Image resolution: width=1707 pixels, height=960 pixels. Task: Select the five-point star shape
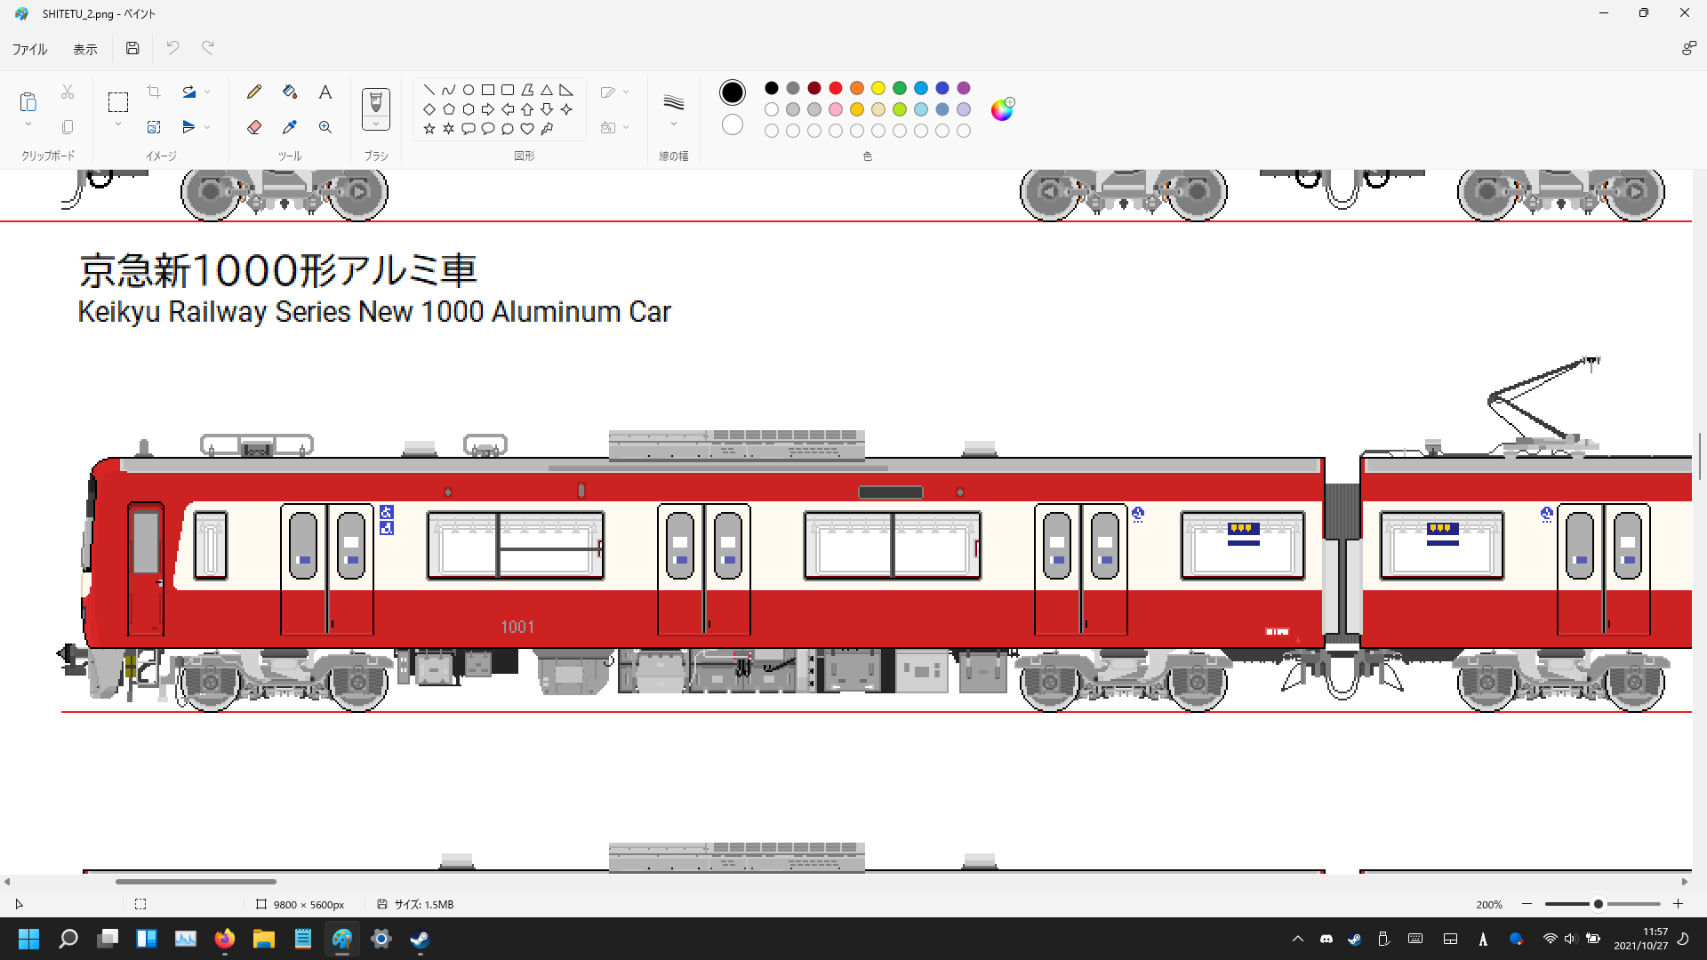[x=429, y=128]
